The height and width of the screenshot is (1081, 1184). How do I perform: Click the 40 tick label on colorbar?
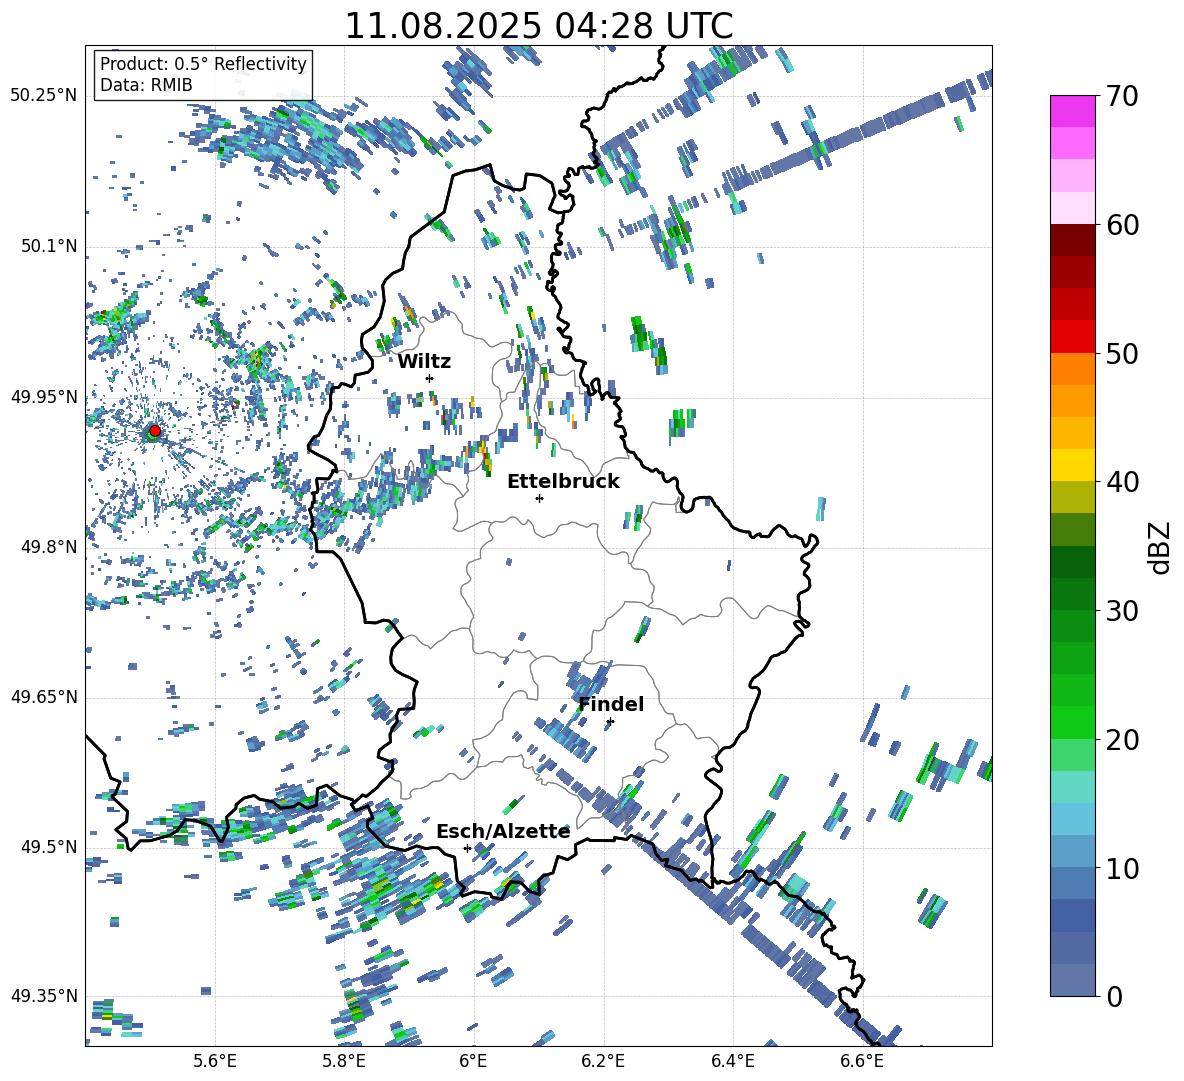tap(1123, 482)
